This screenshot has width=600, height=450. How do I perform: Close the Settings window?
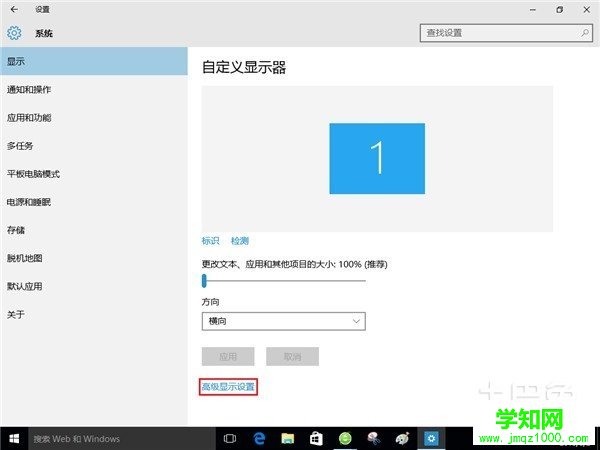pos(586,10)
